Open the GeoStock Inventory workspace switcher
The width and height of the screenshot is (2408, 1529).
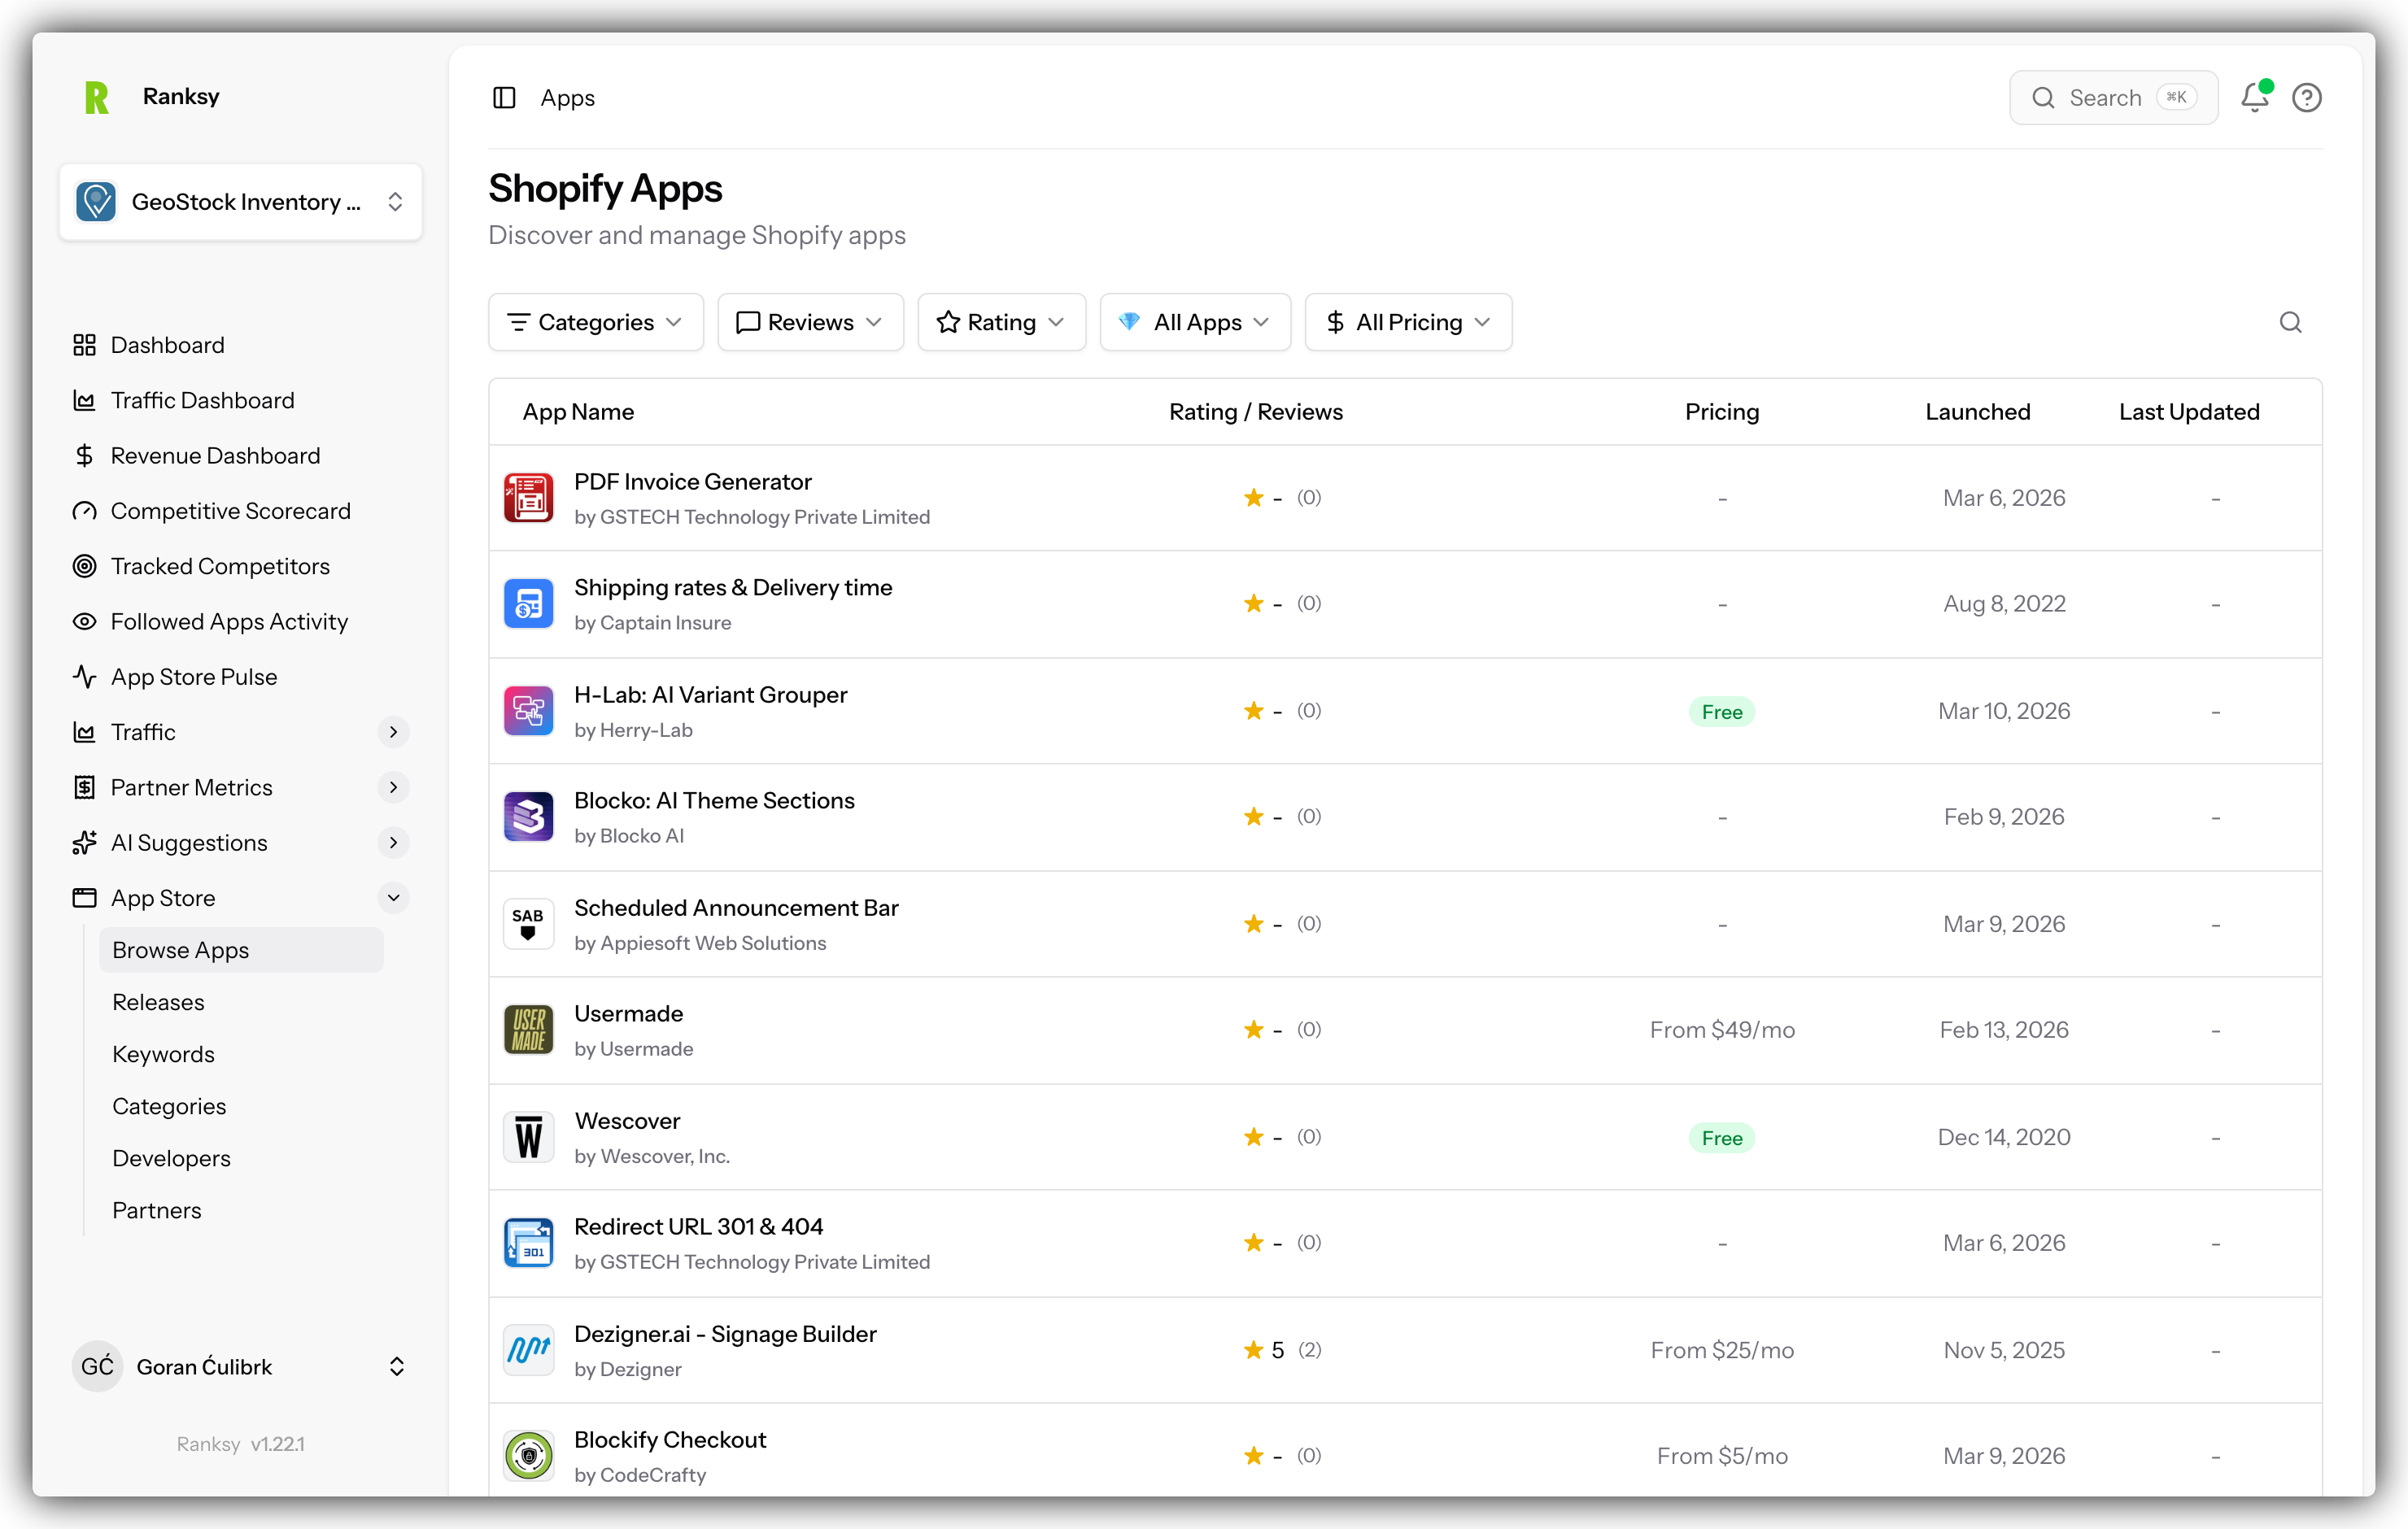point(241,202)
